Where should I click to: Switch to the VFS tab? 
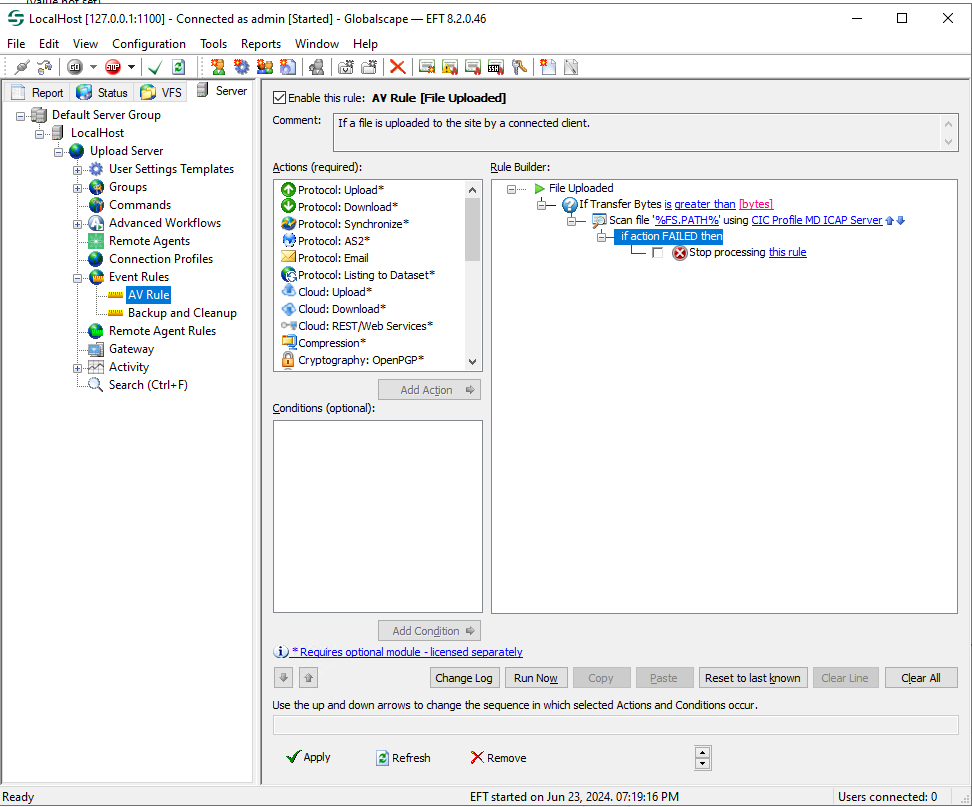pyautogui.click(x=161, y=92)
